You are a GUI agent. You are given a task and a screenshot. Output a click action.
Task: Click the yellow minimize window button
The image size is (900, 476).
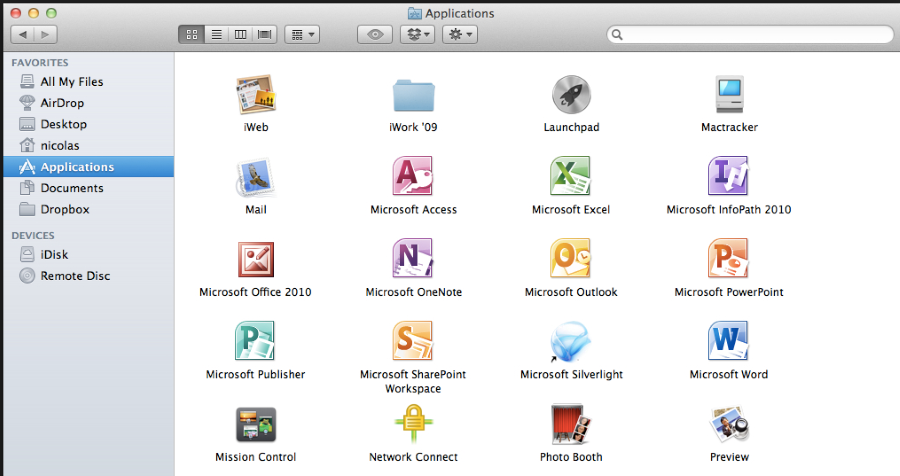tap(33, 13)
